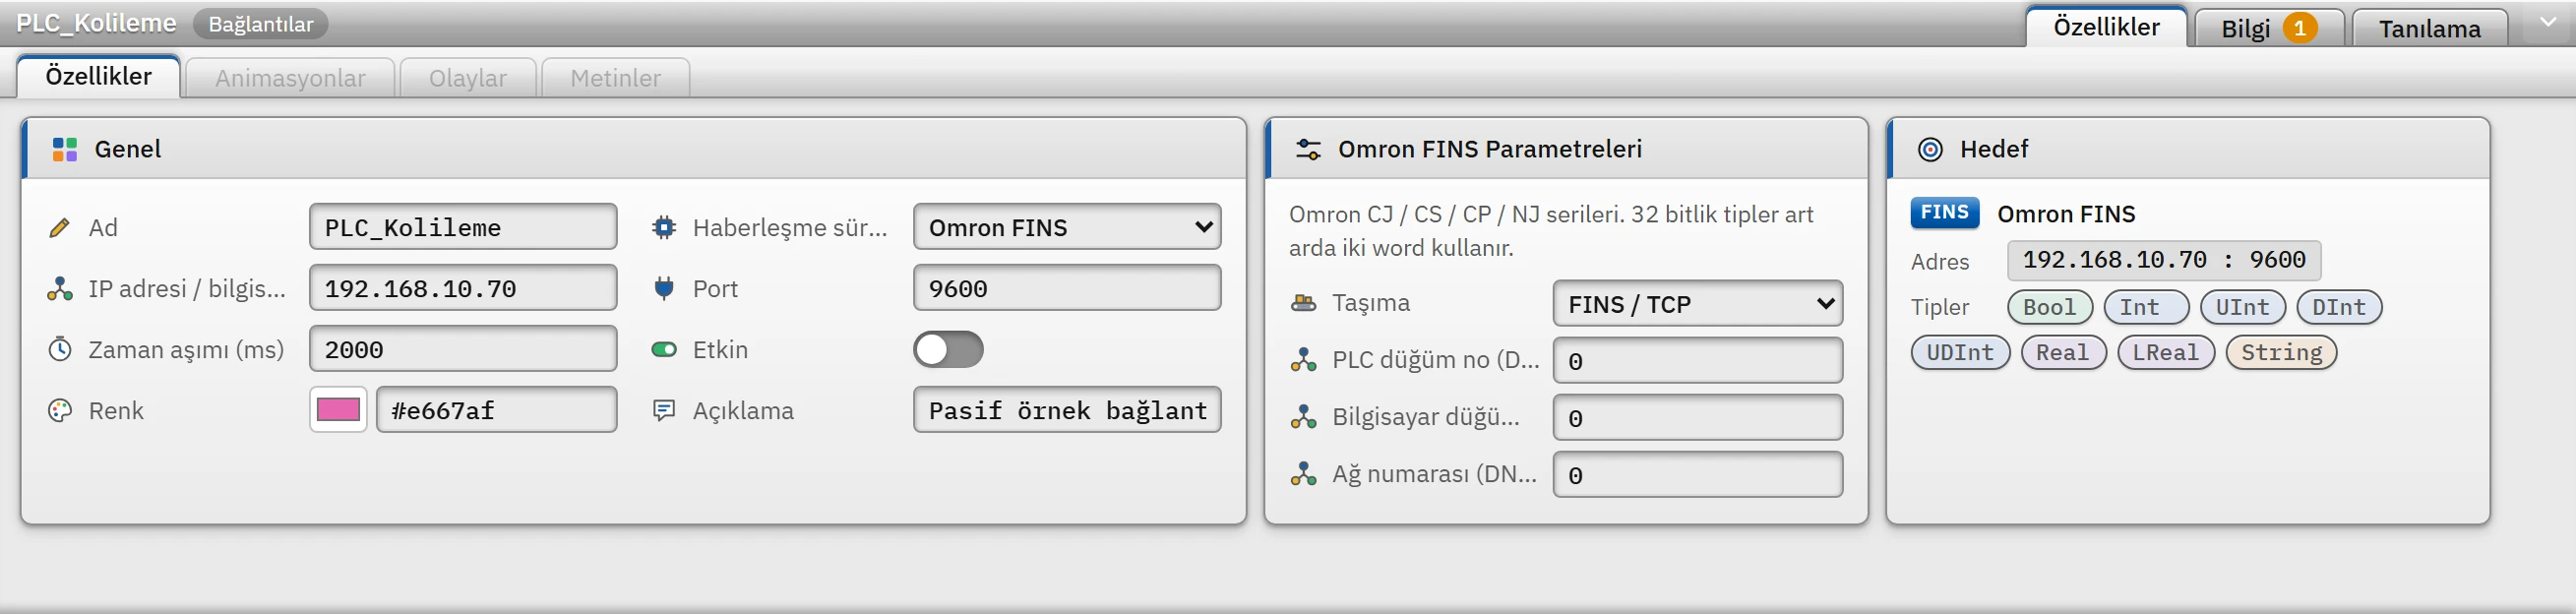The width and height of the screenshot is (2576, 614).
Task: Click the node icon beside Ağ numarası
Action: (x=1304, y=475)
